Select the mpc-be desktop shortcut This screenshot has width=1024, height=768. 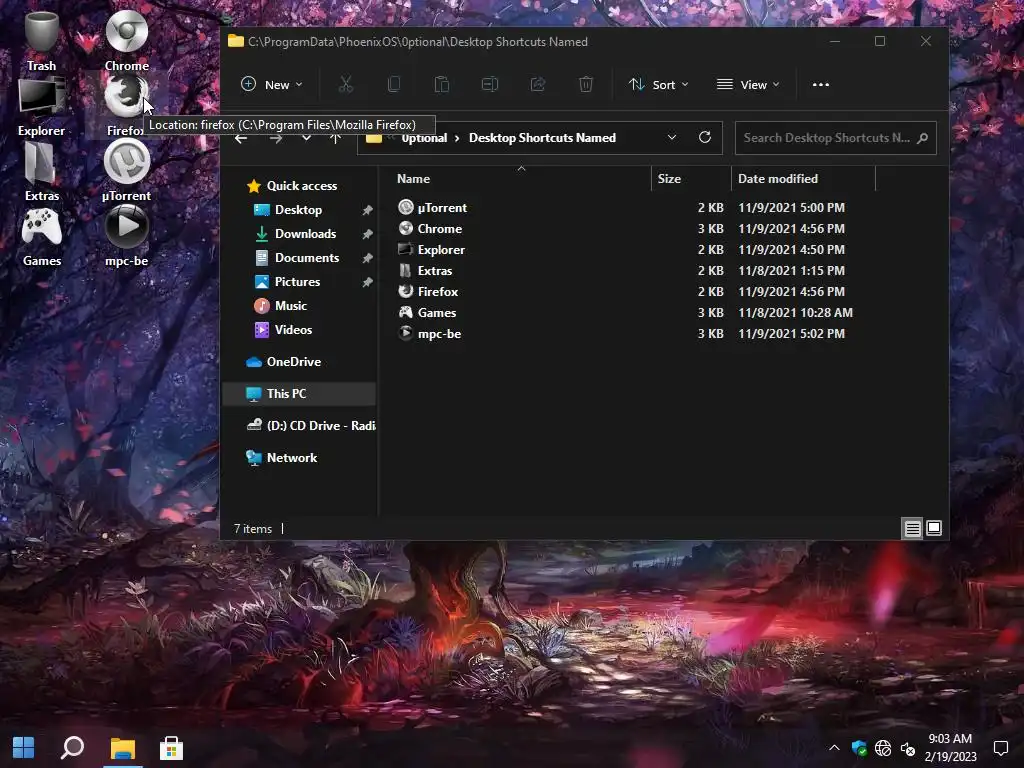tap(127, 236)
